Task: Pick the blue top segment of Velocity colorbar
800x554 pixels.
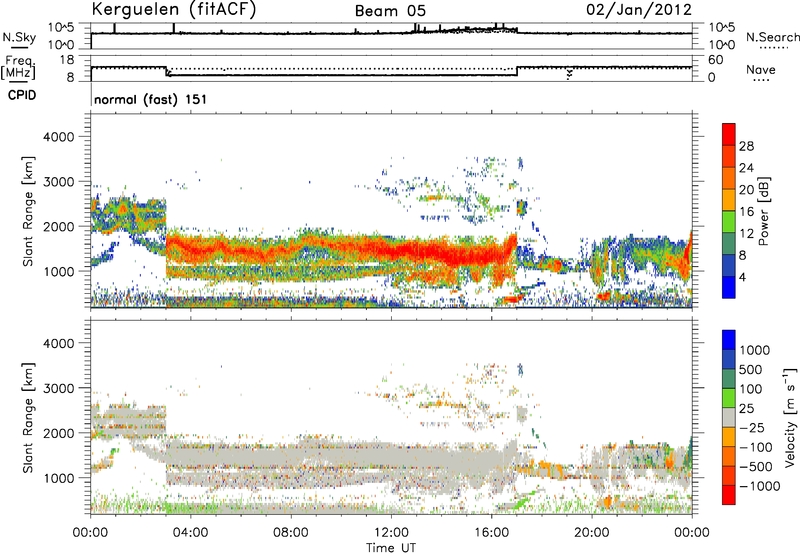Action: coord(729,340)
